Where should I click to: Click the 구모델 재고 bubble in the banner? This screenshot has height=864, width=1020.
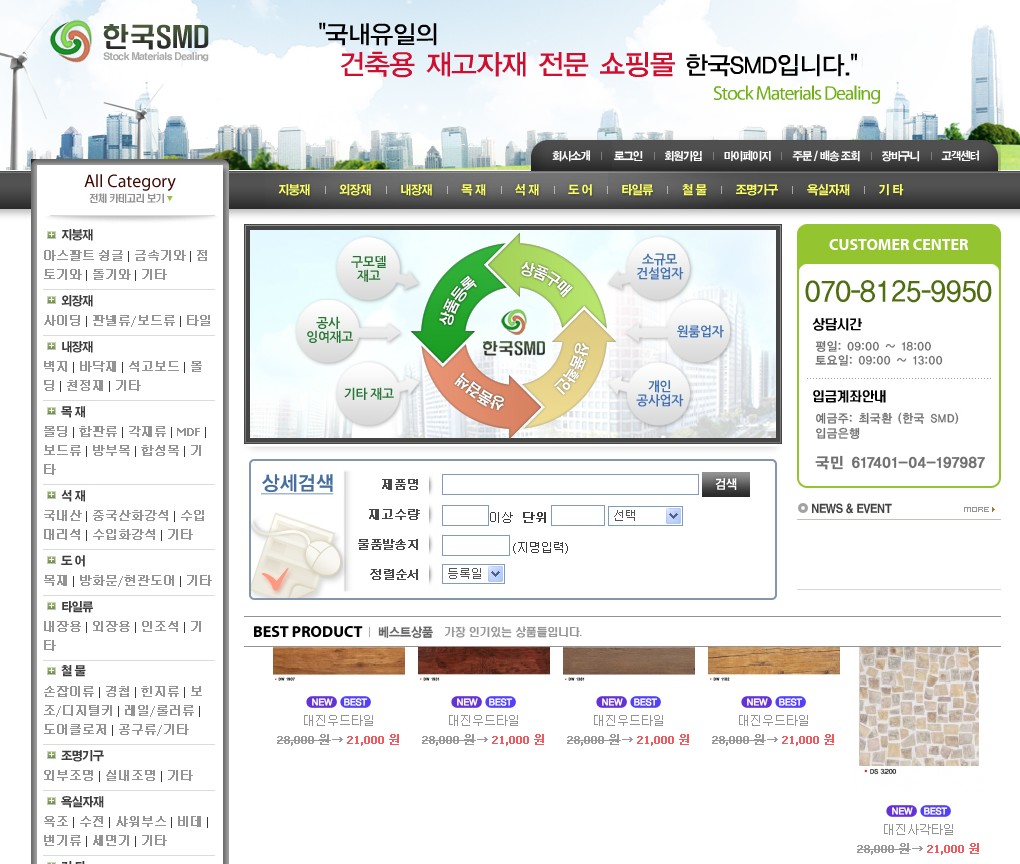(368, 268)
